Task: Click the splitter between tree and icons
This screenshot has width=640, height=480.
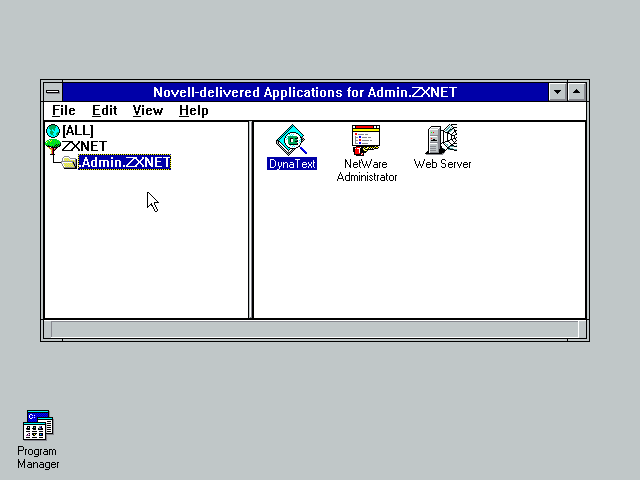Action: coord(251,220)
